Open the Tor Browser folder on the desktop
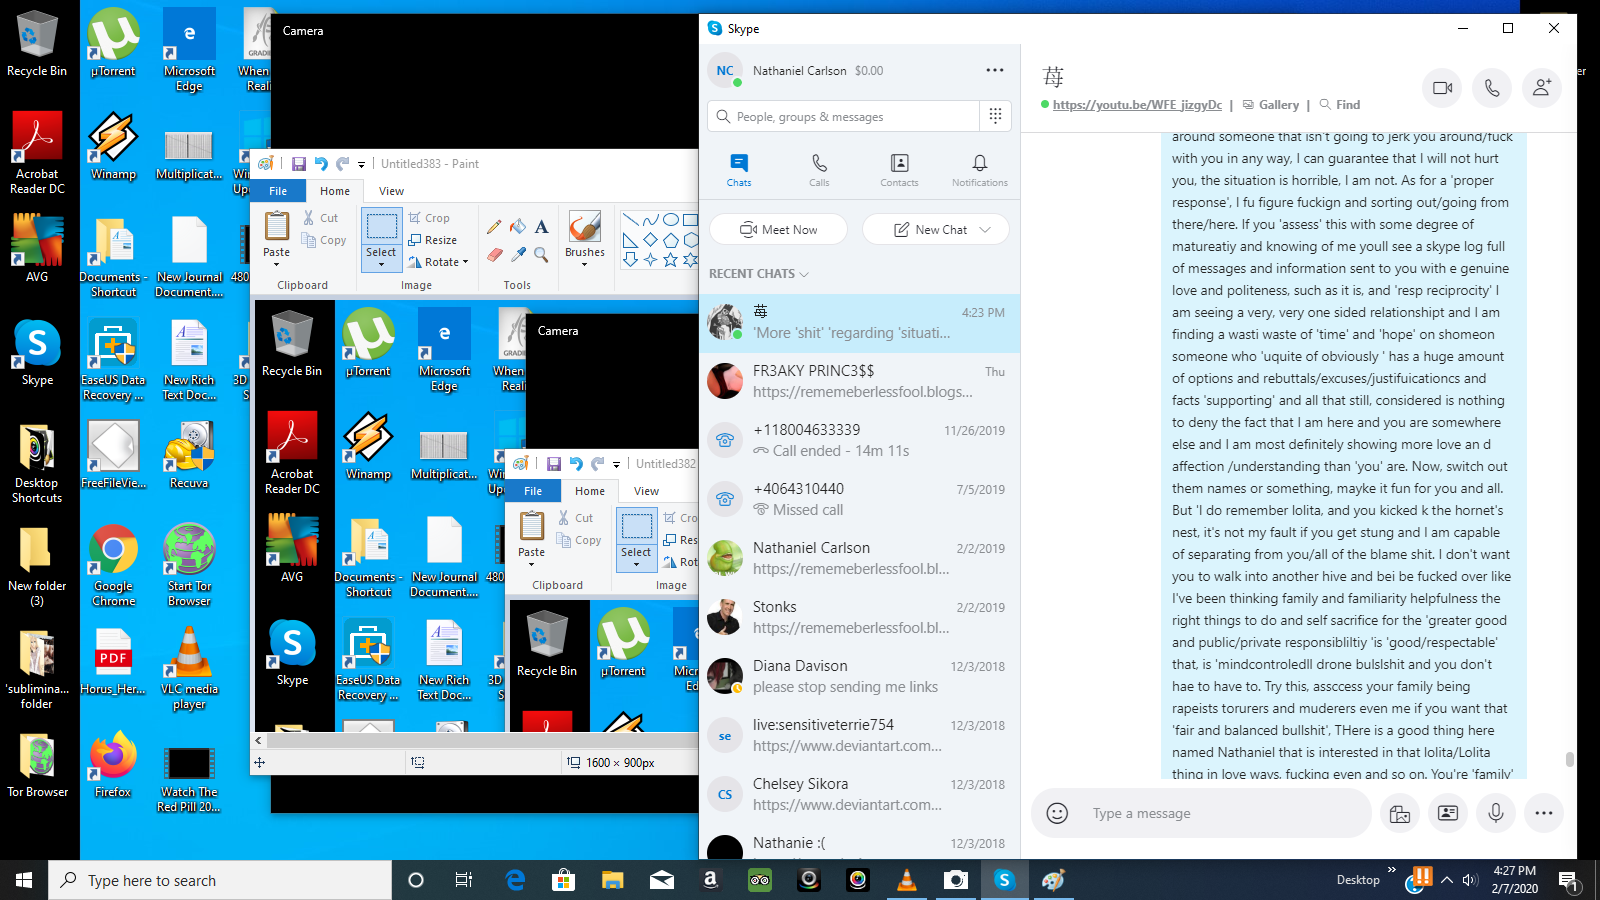Screen dimensions: 1600x900 [37, 764]
